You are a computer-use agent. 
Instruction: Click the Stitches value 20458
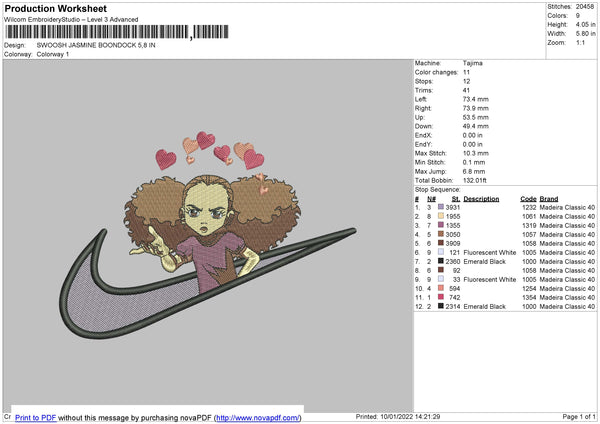[x=585, y=7]
